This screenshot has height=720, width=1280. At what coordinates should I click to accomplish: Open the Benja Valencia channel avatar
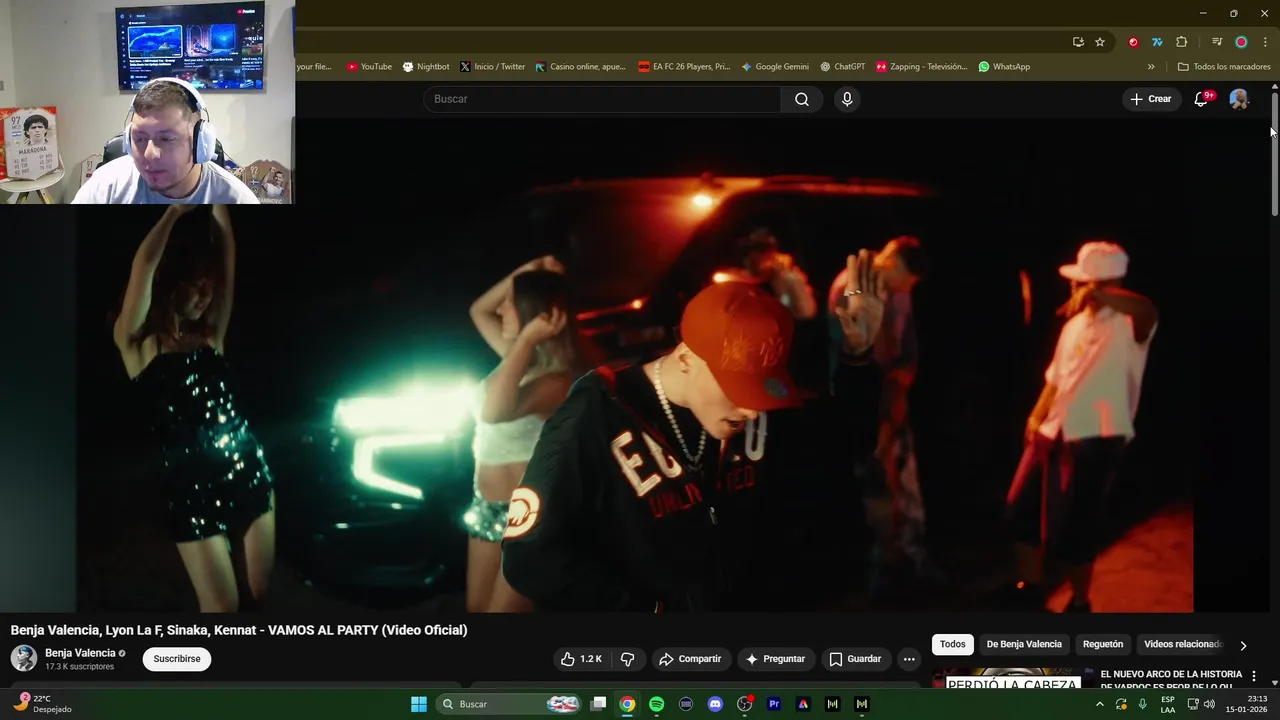(x=24, y=658)
